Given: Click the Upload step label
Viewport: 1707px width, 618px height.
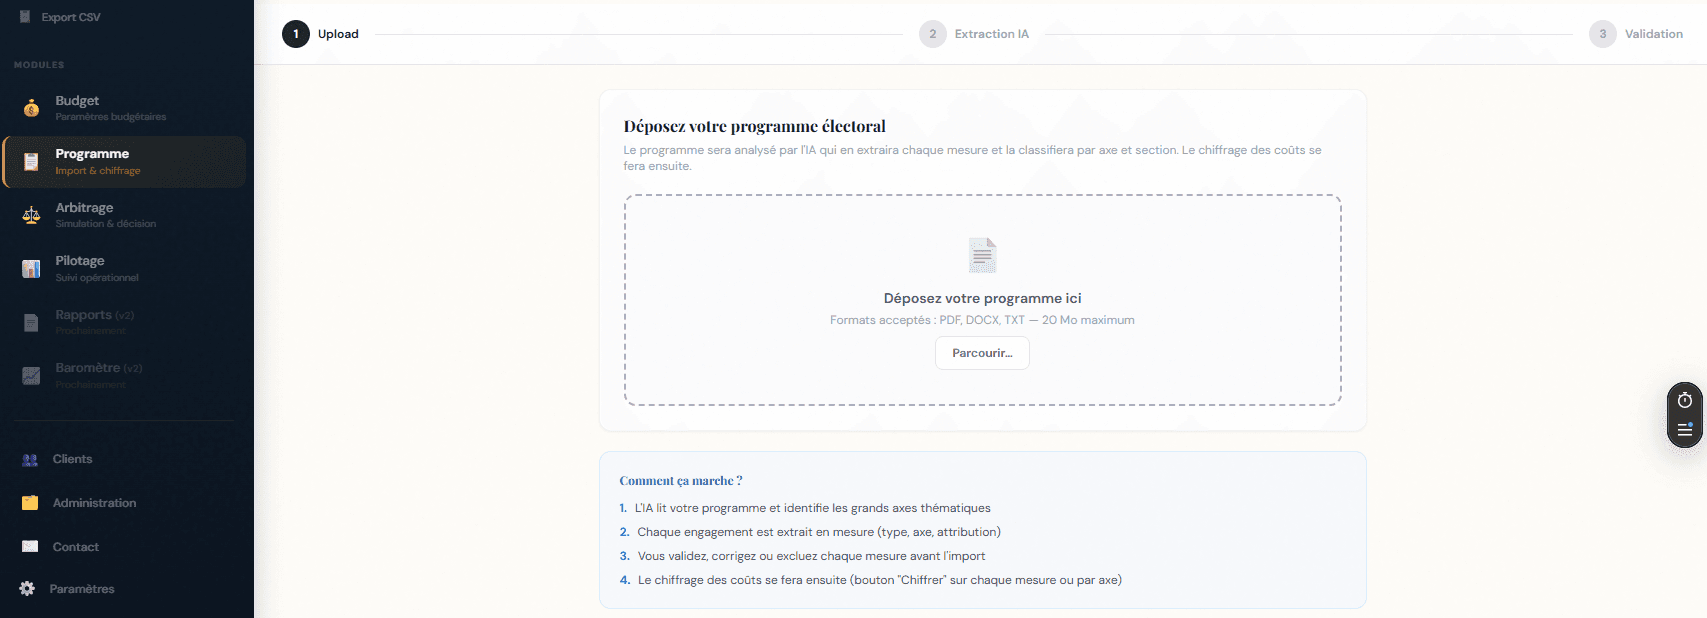Looking at the screenshot, I should point(338,34).
